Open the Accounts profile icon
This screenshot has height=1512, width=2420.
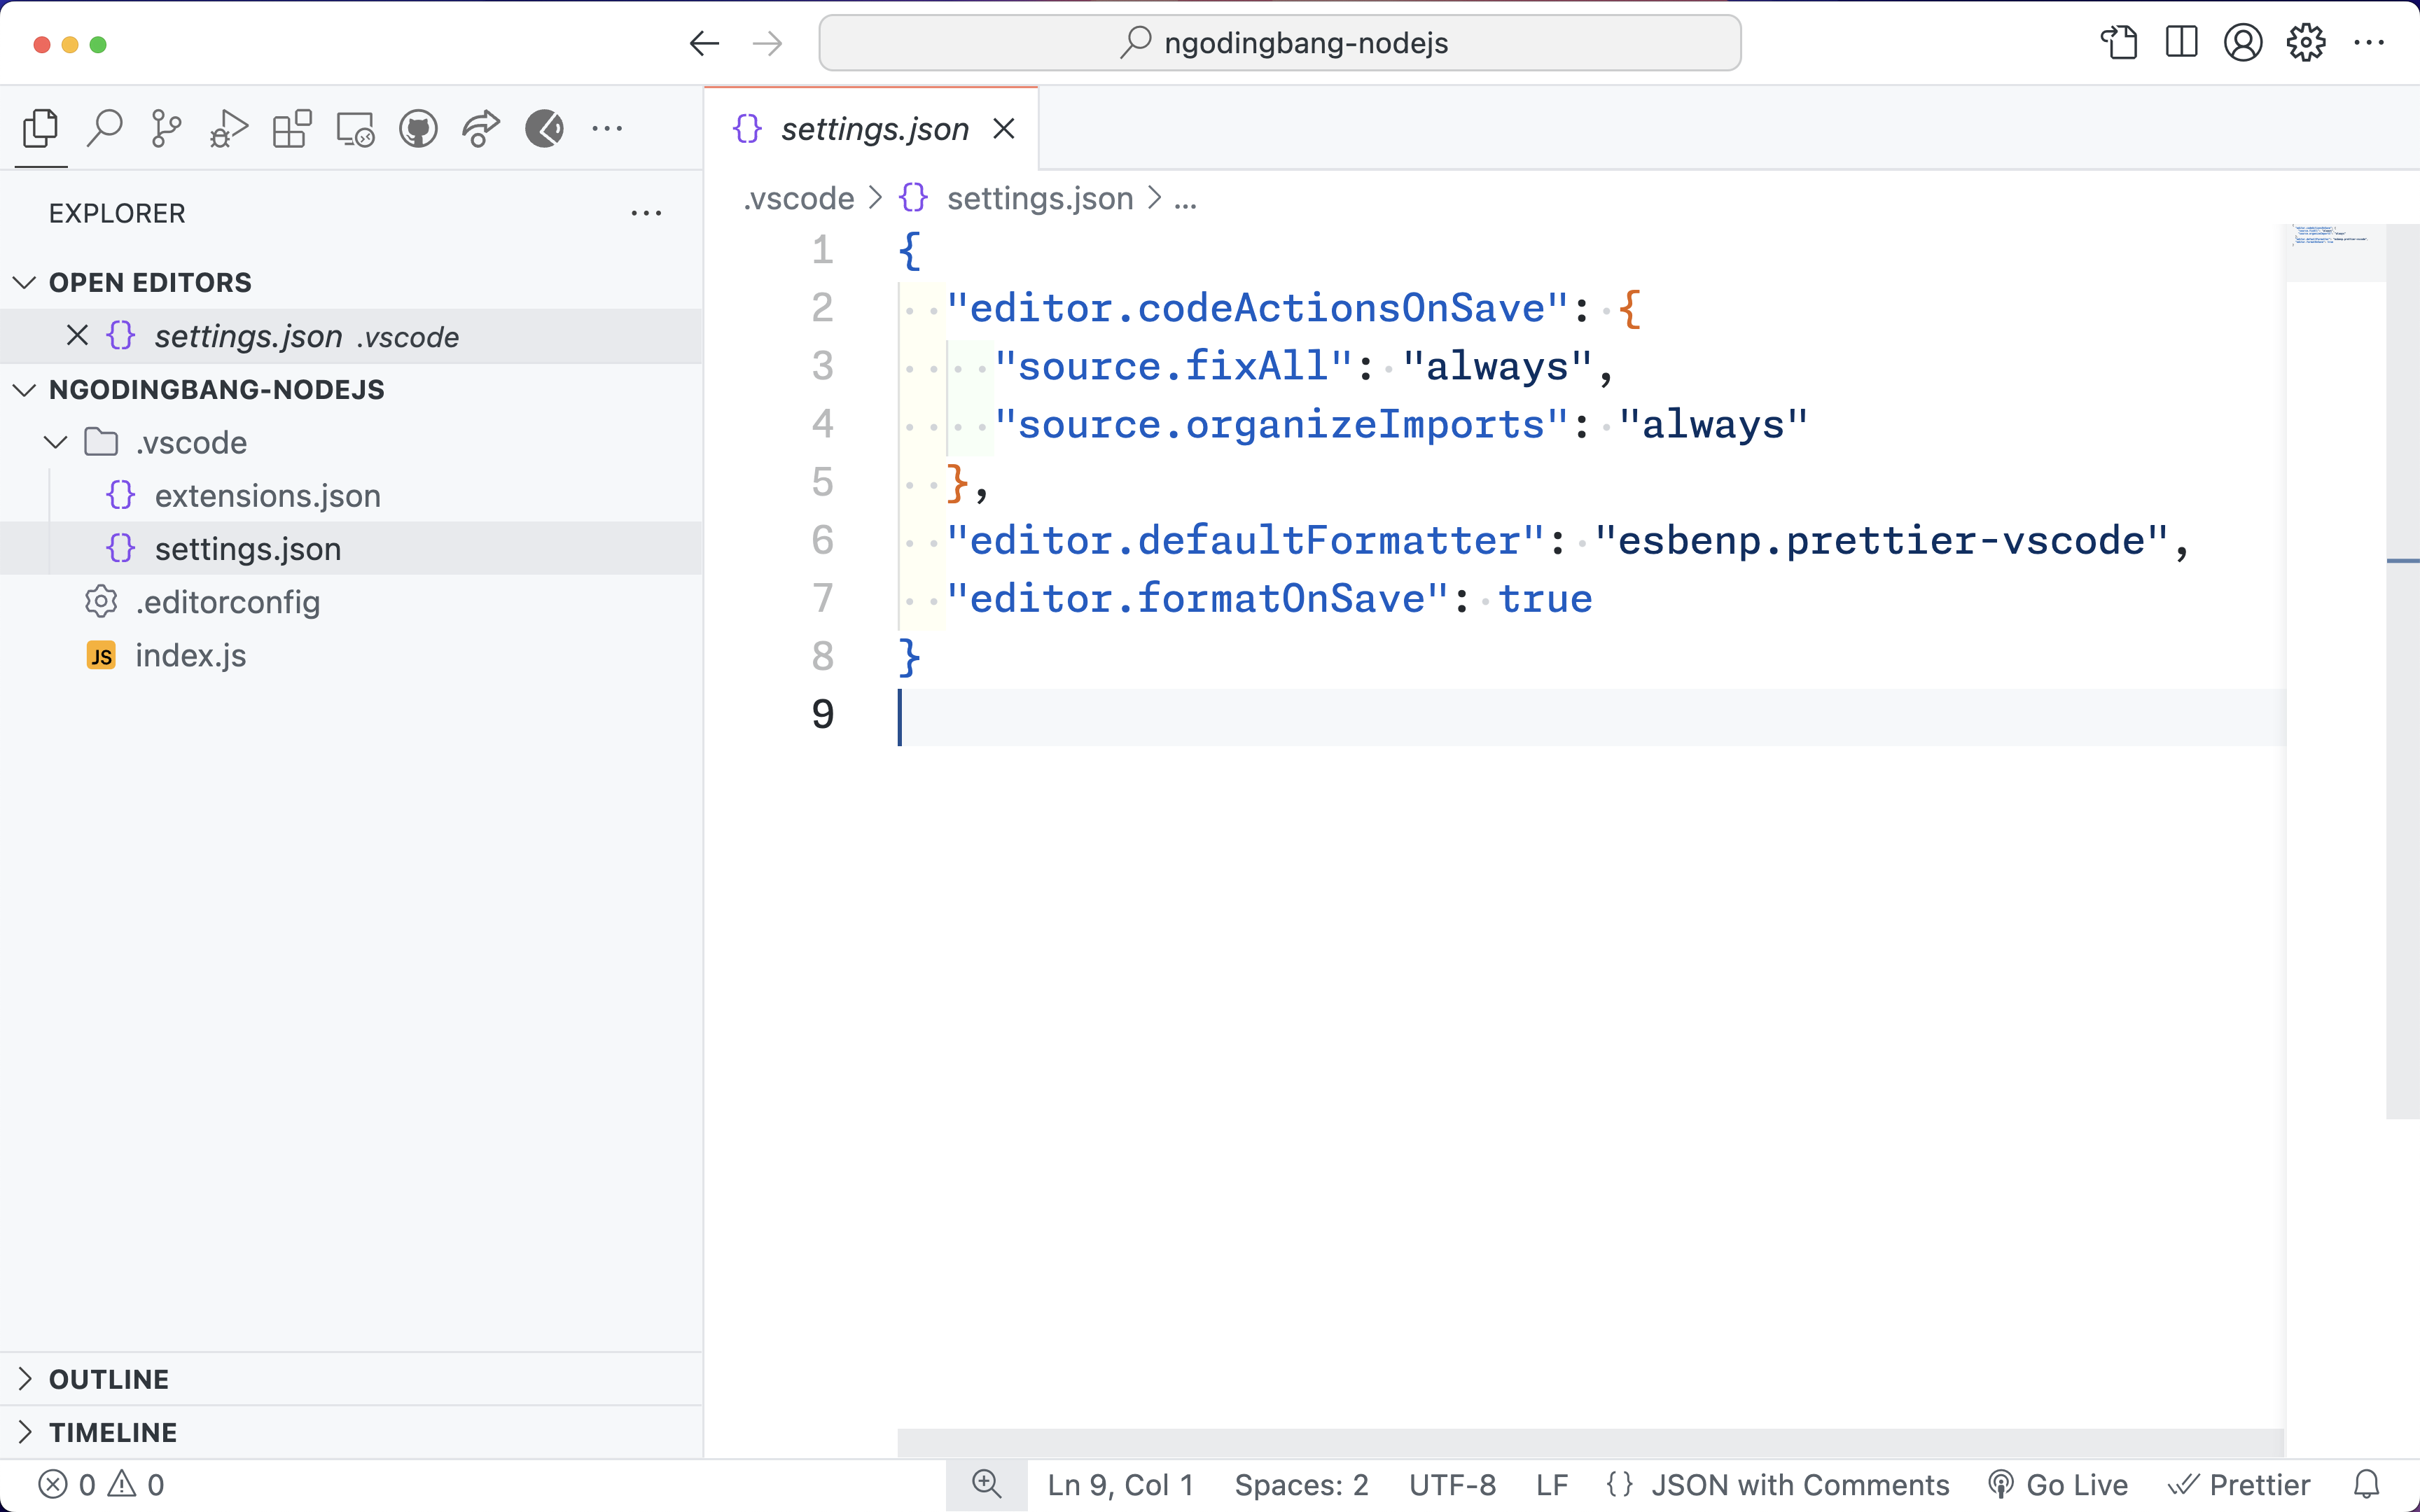[x=2243, y=43]
